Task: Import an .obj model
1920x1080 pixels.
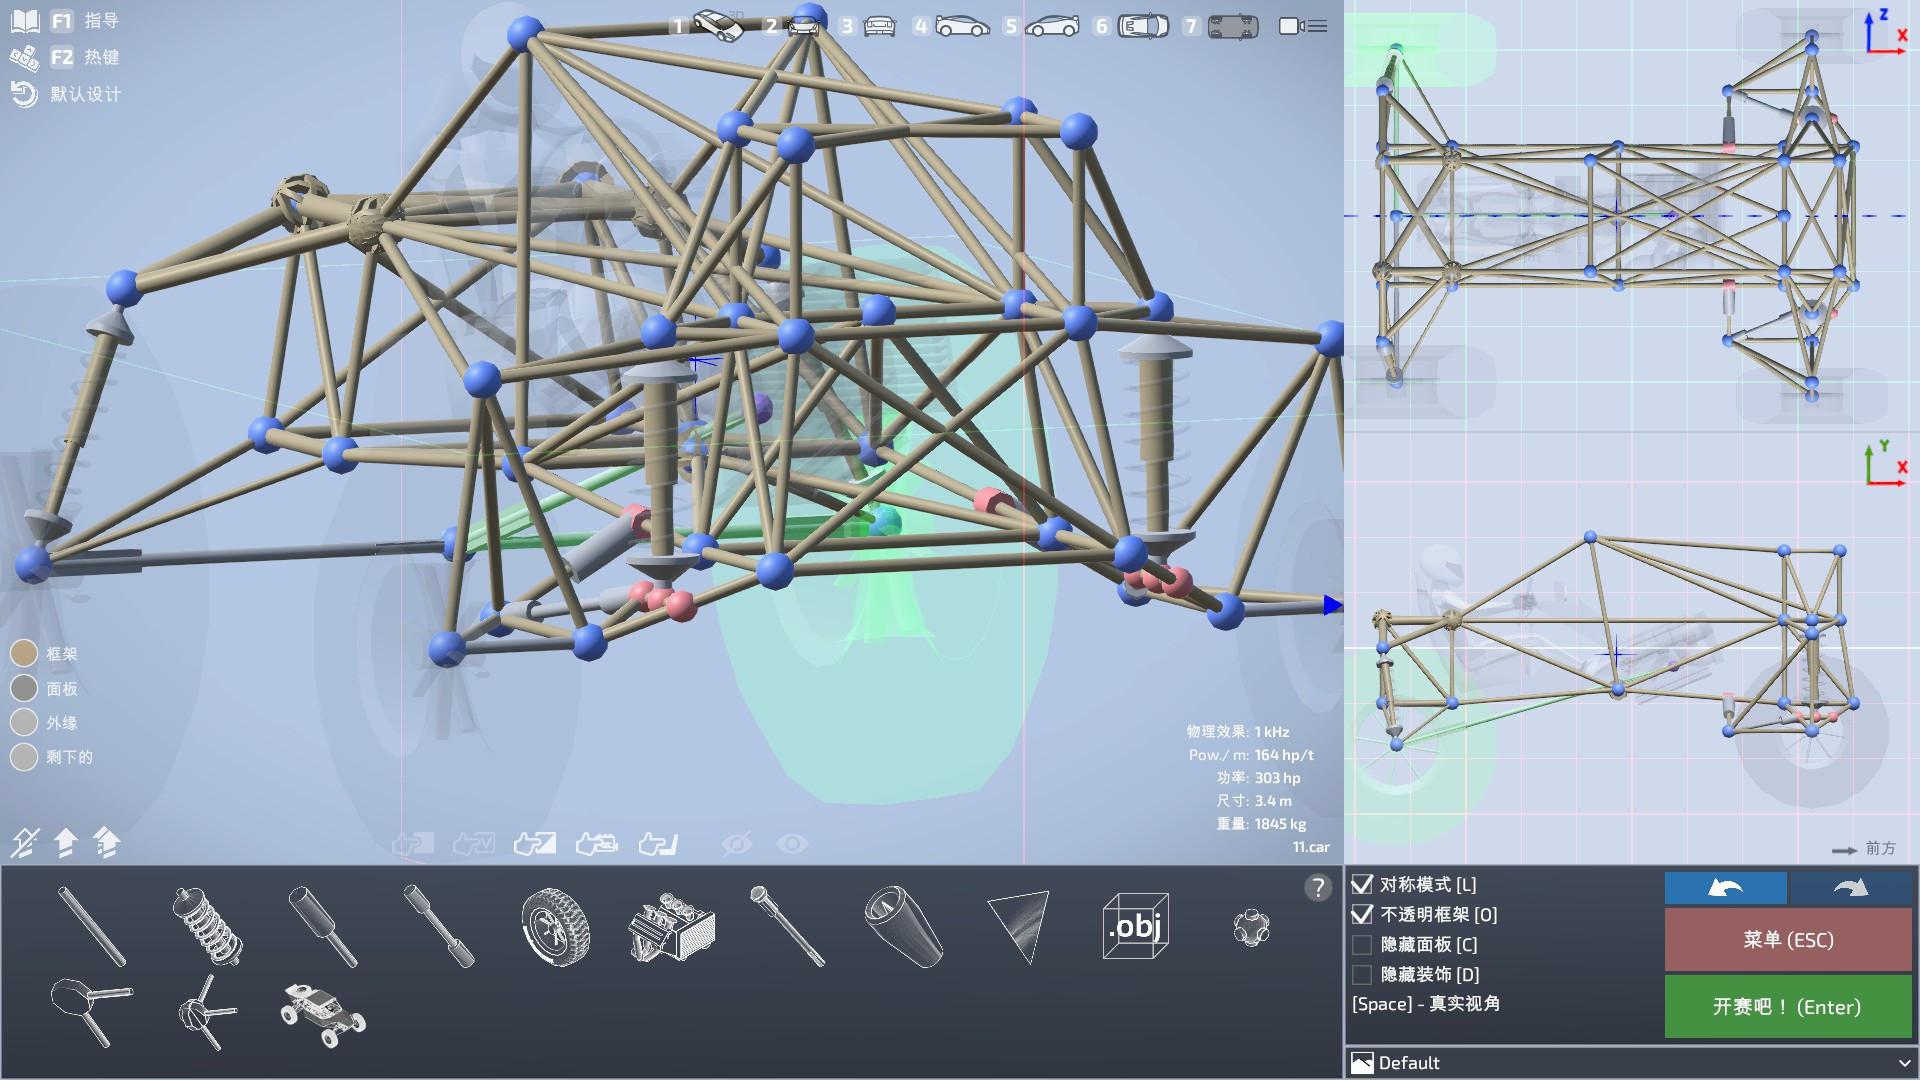Action: coord(1135,927)
